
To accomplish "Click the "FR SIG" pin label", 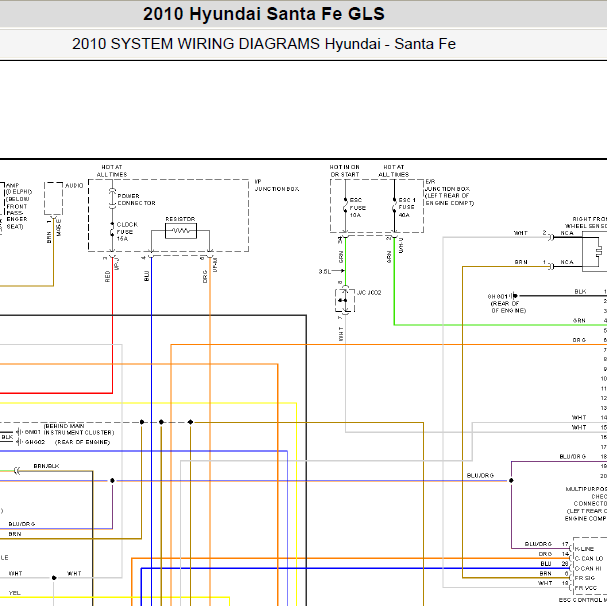I will (x=585, y=578).
